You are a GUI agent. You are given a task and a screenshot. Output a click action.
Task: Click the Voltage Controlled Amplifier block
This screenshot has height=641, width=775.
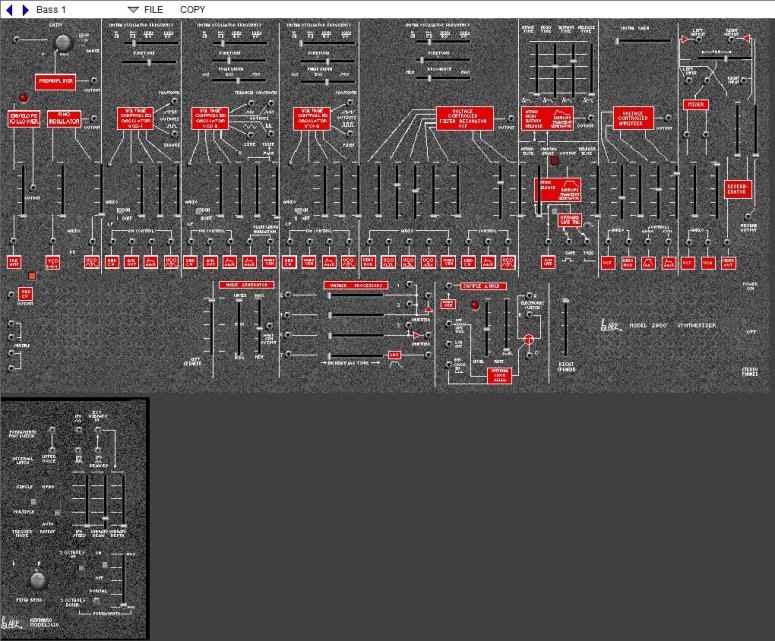(x=632, y=120)
